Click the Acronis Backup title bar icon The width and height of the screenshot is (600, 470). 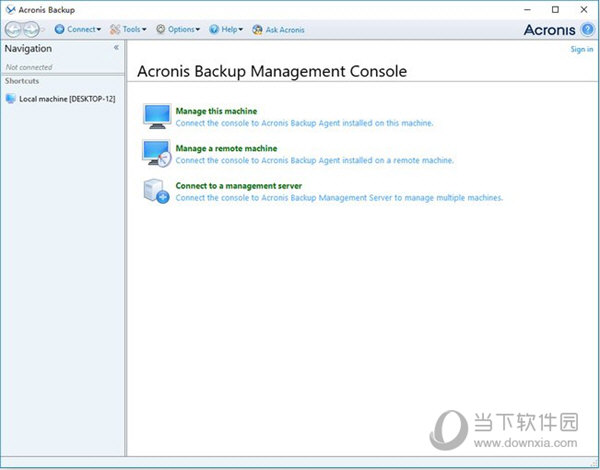[10, 10]
